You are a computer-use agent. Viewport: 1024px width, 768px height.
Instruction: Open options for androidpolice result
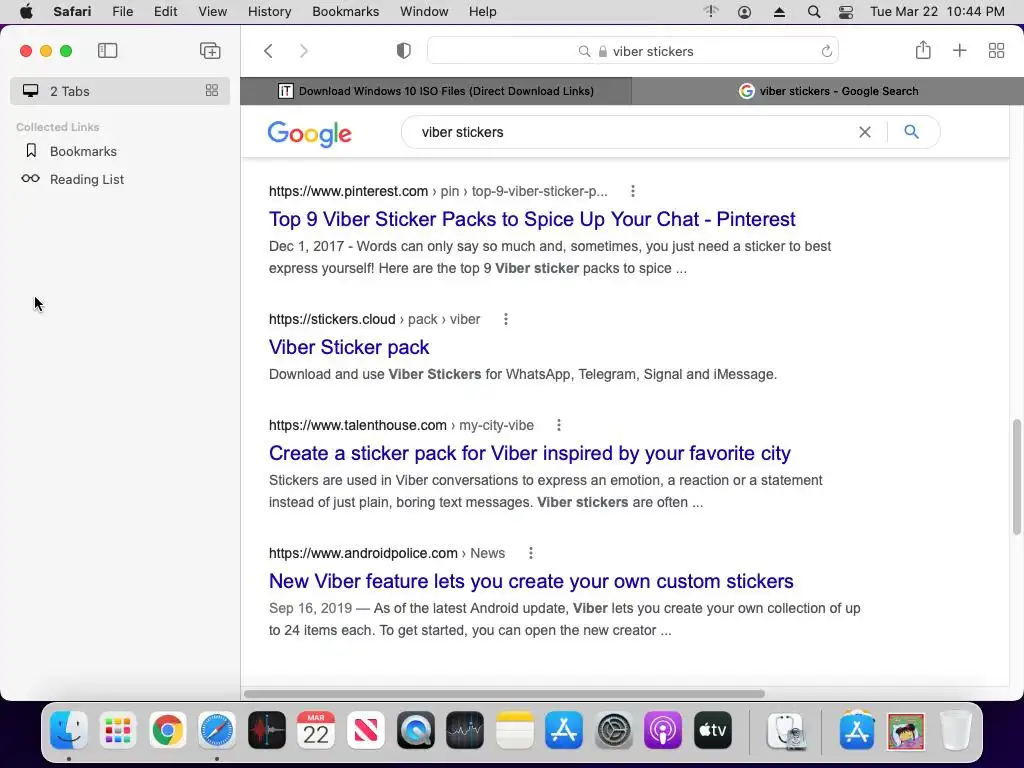[x=530, y=553]
